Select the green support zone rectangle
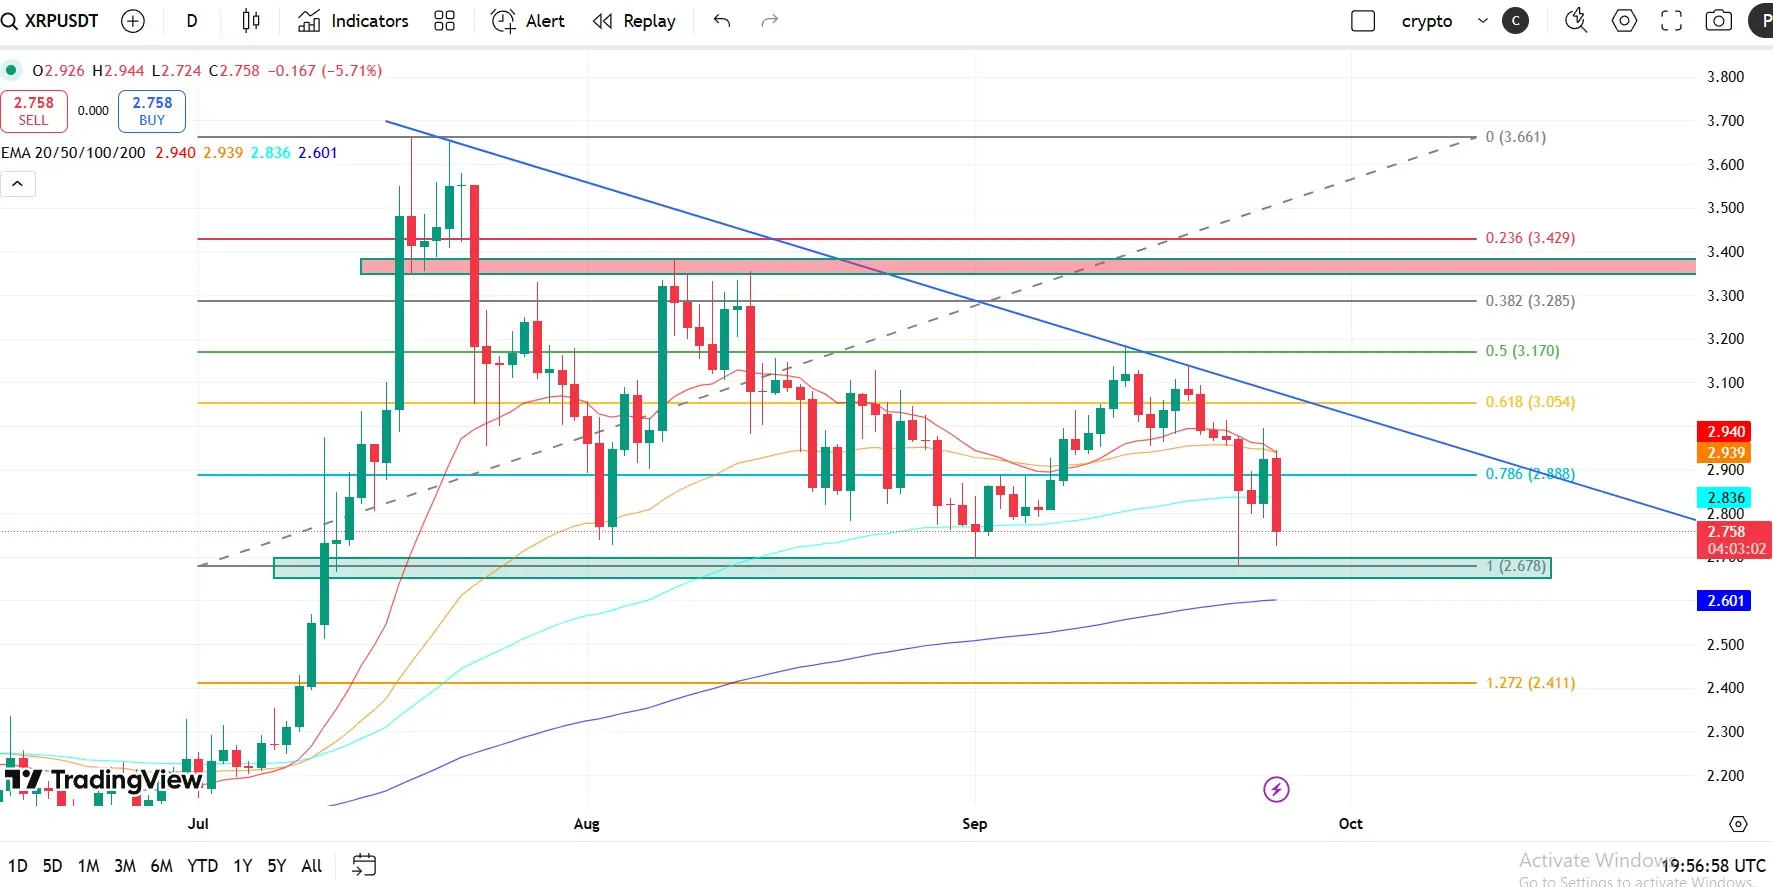 [912, 568]
